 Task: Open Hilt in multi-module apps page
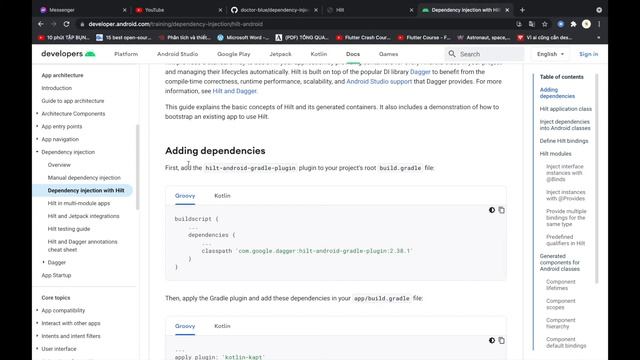pyautogui.click(x=79, y=203)
